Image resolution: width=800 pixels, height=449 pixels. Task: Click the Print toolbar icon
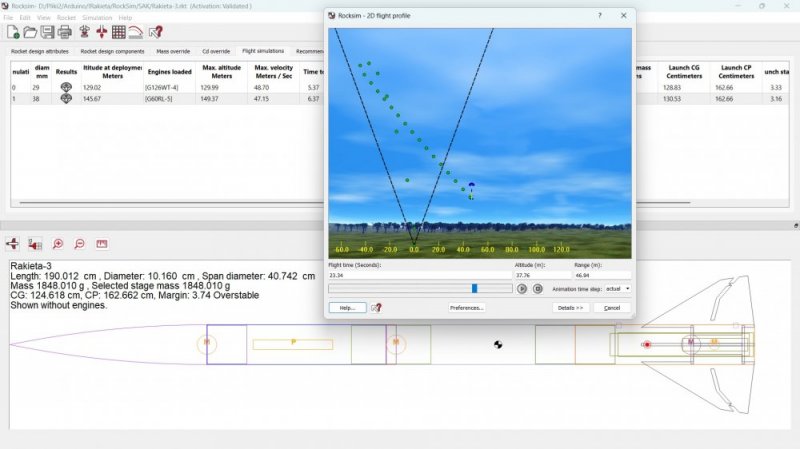click(65, 32)
